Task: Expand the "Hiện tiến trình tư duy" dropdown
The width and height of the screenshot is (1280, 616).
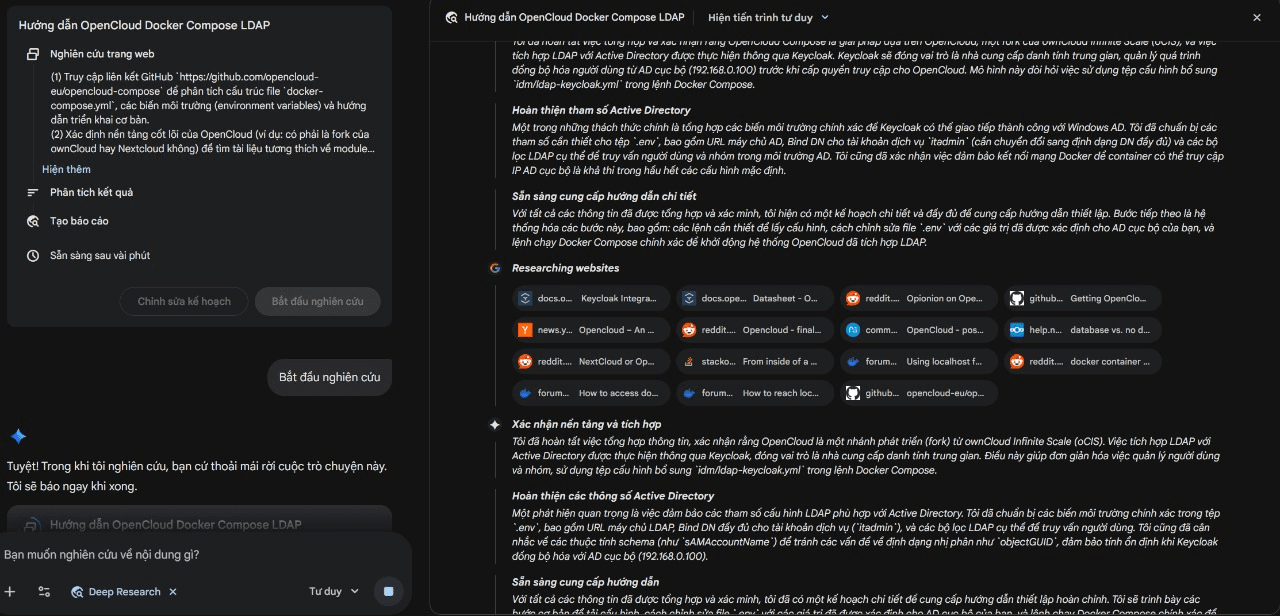Action: [x=768, y=17]
